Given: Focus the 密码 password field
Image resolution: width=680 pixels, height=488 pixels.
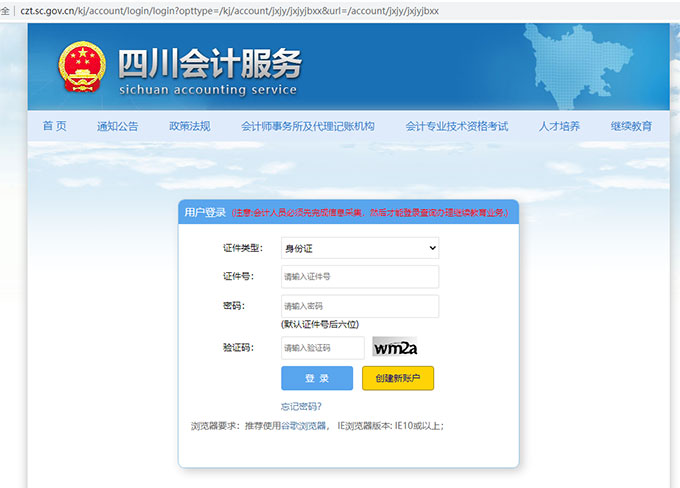Looking at the screenshot, I should point(359,306).
